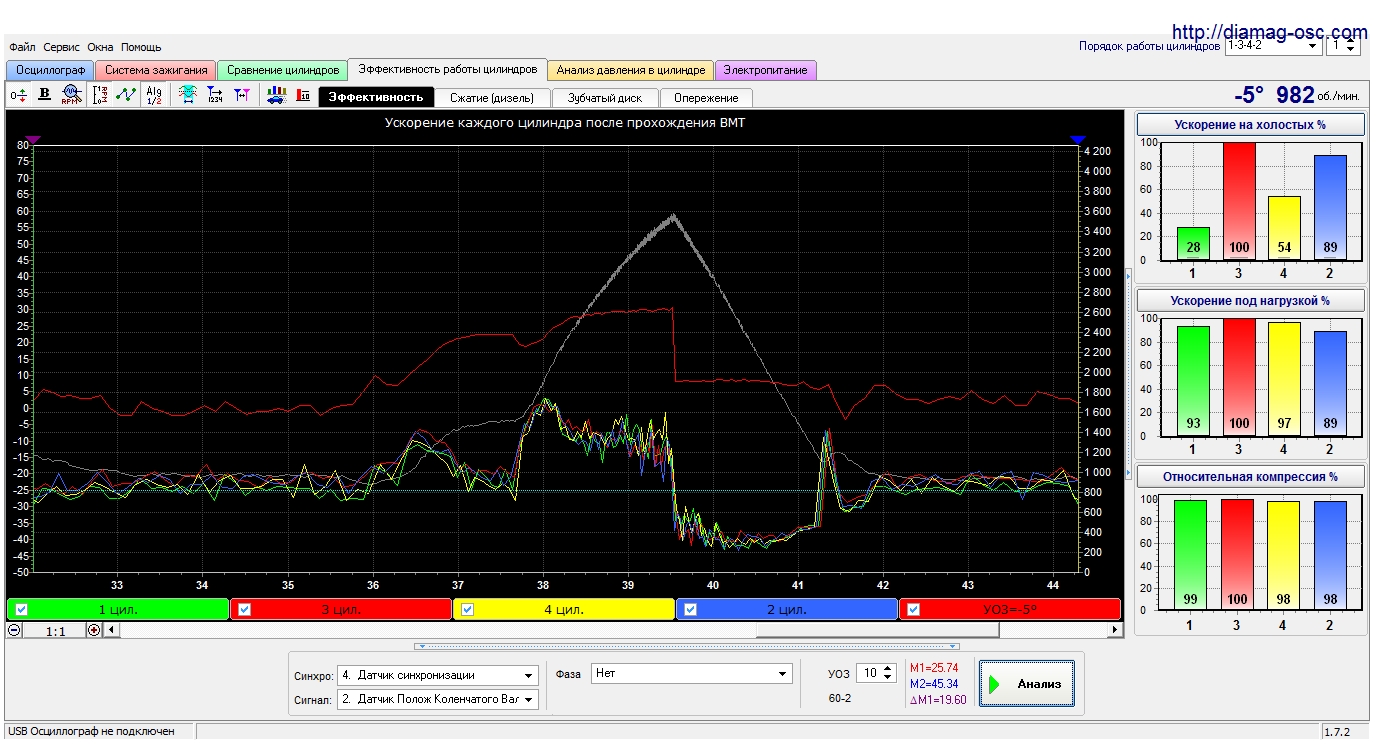The image size is (1382, 744).
Task: Toggle the 3 цил. trace checkbox
Action: pyautogui.click(x=244, y=609)
